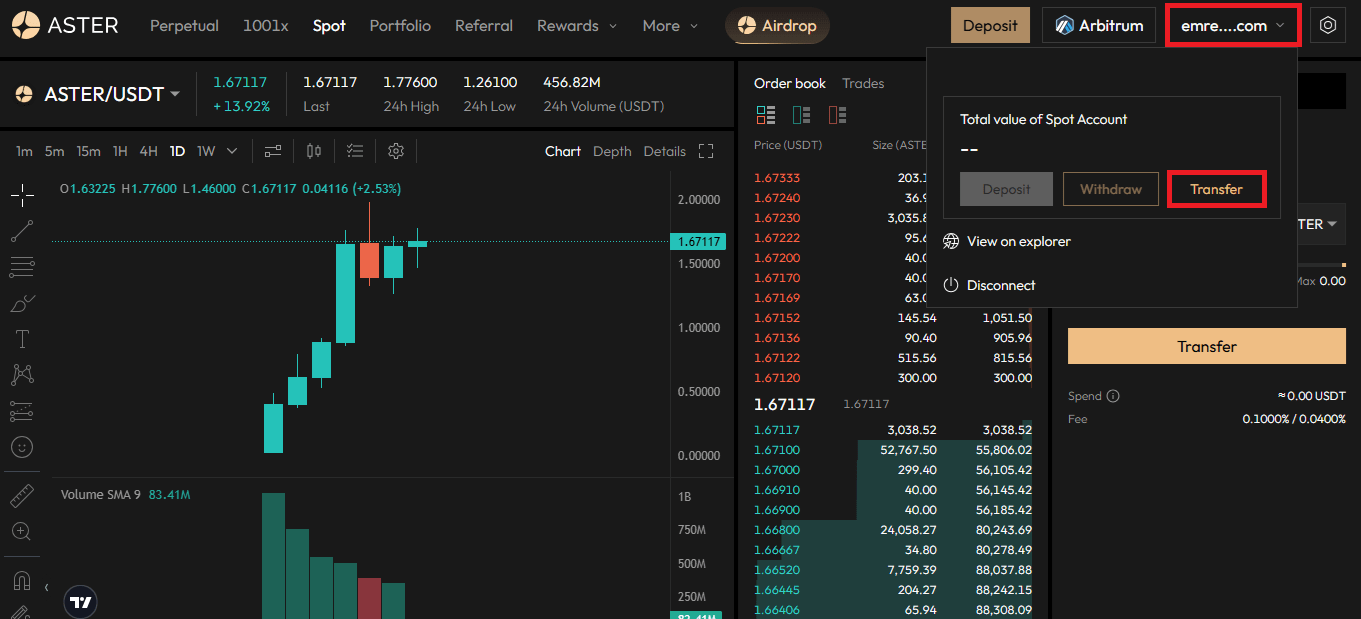The image size is (1361, 619).
Task: Pick the text annotation tool
Action: click(22, 339)
